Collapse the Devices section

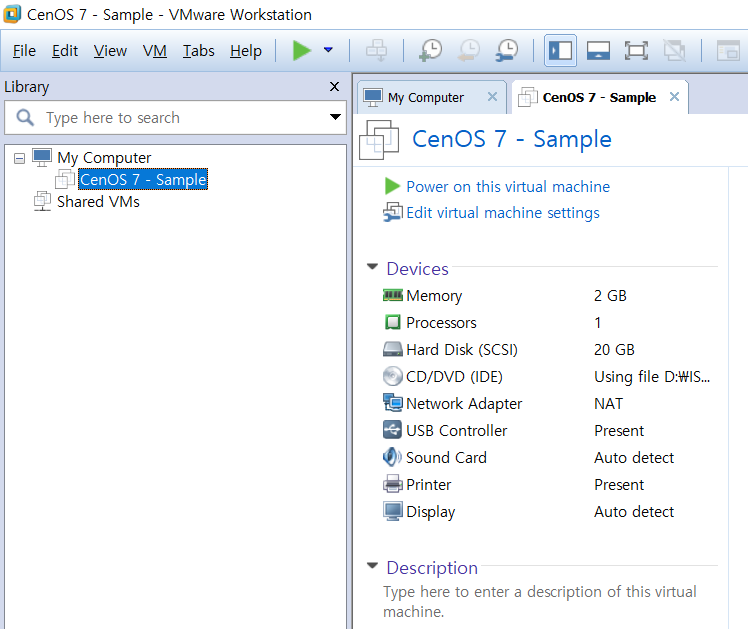click(372, 267)
